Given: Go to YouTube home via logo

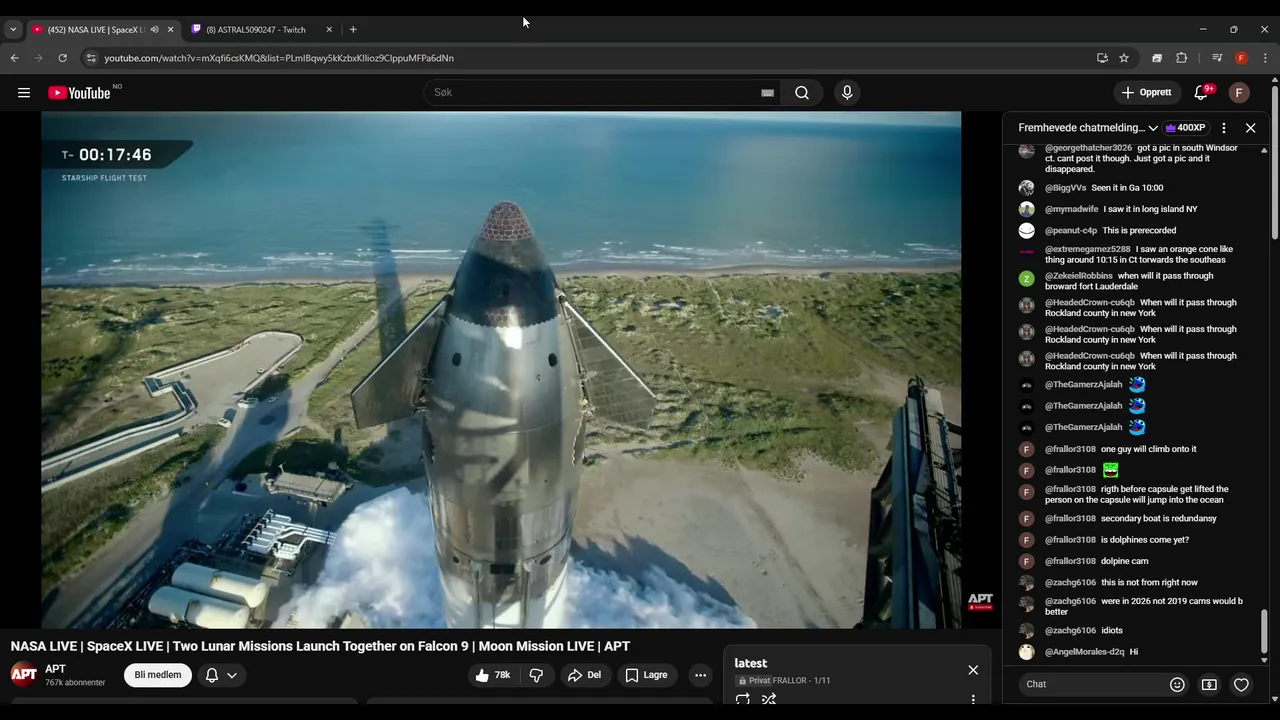Looking at the screenshot, I should tap(79, 93).
